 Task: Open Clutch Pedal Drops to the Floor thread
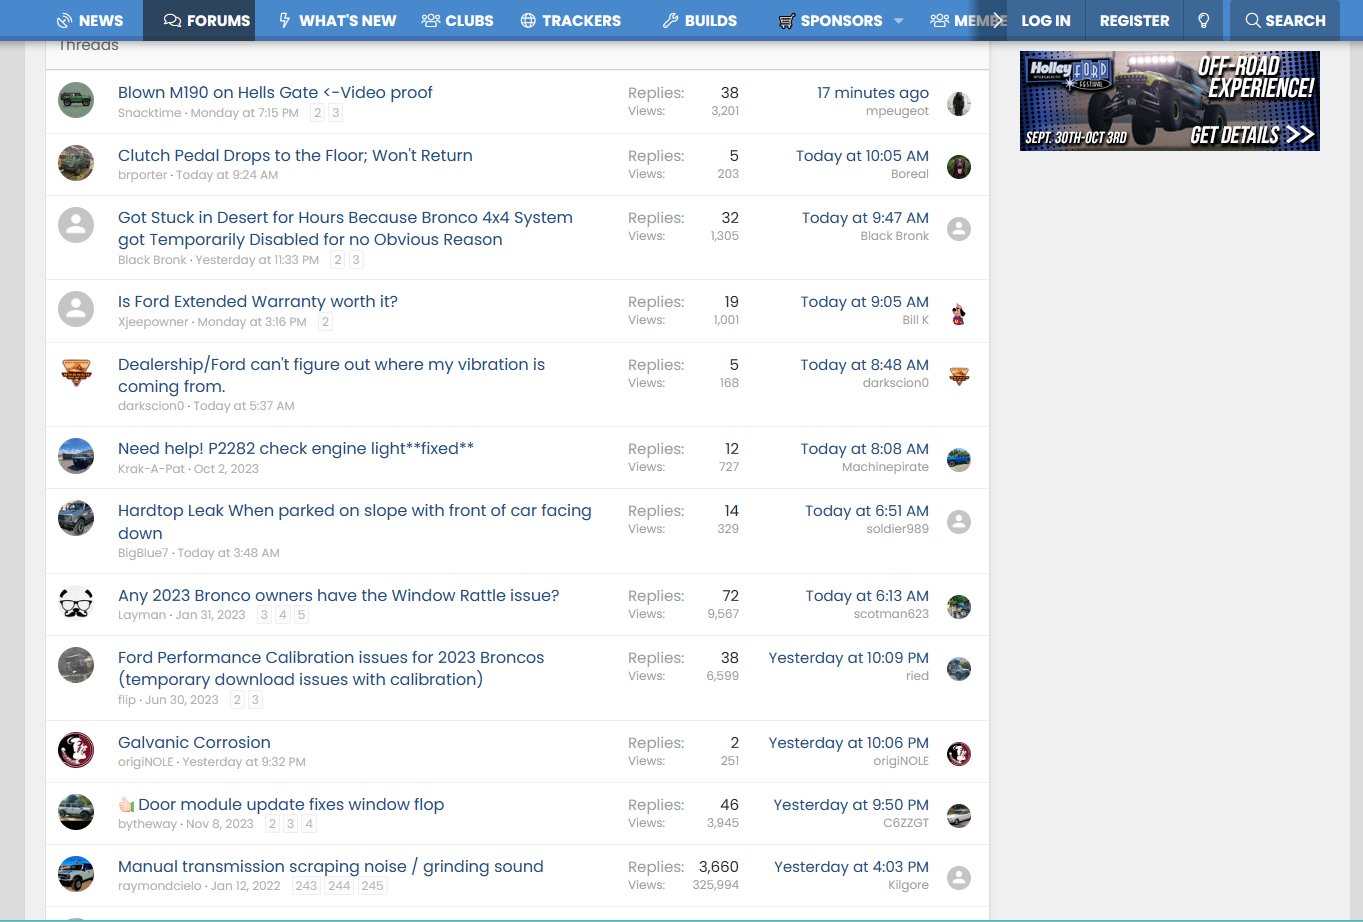coord(295,155)
